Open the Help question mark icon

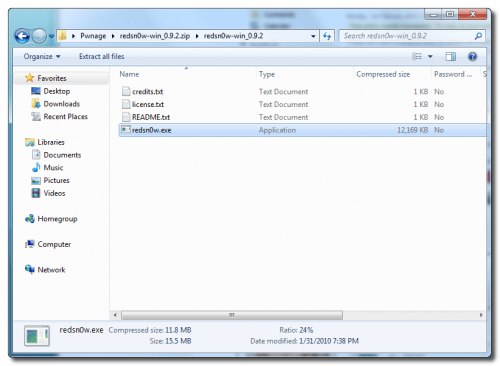pos(472,56)
